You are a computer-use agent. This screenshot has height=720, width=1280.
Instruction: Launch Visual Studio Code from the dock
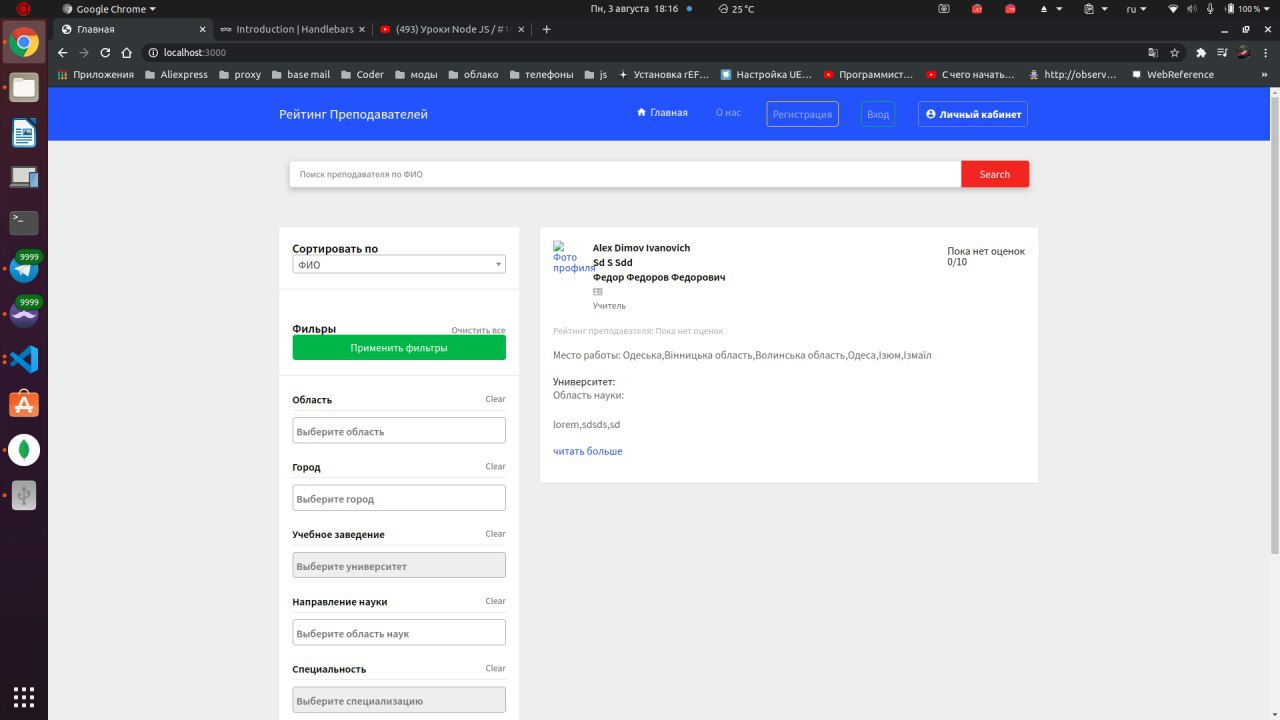(24, 359)
